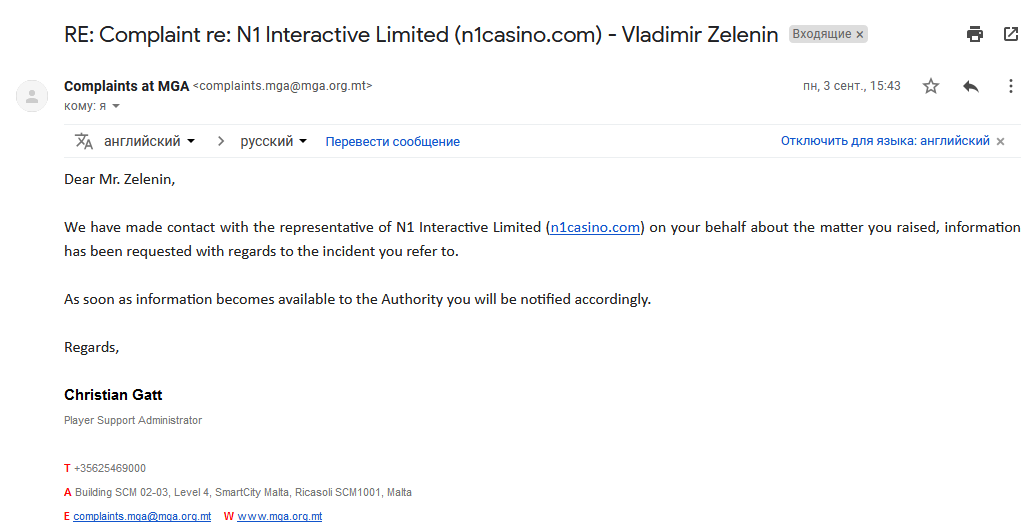Expand recipient details arrow next to кому: я
This screenshot has width=1021, height=528.
click(x=116, y=106)
